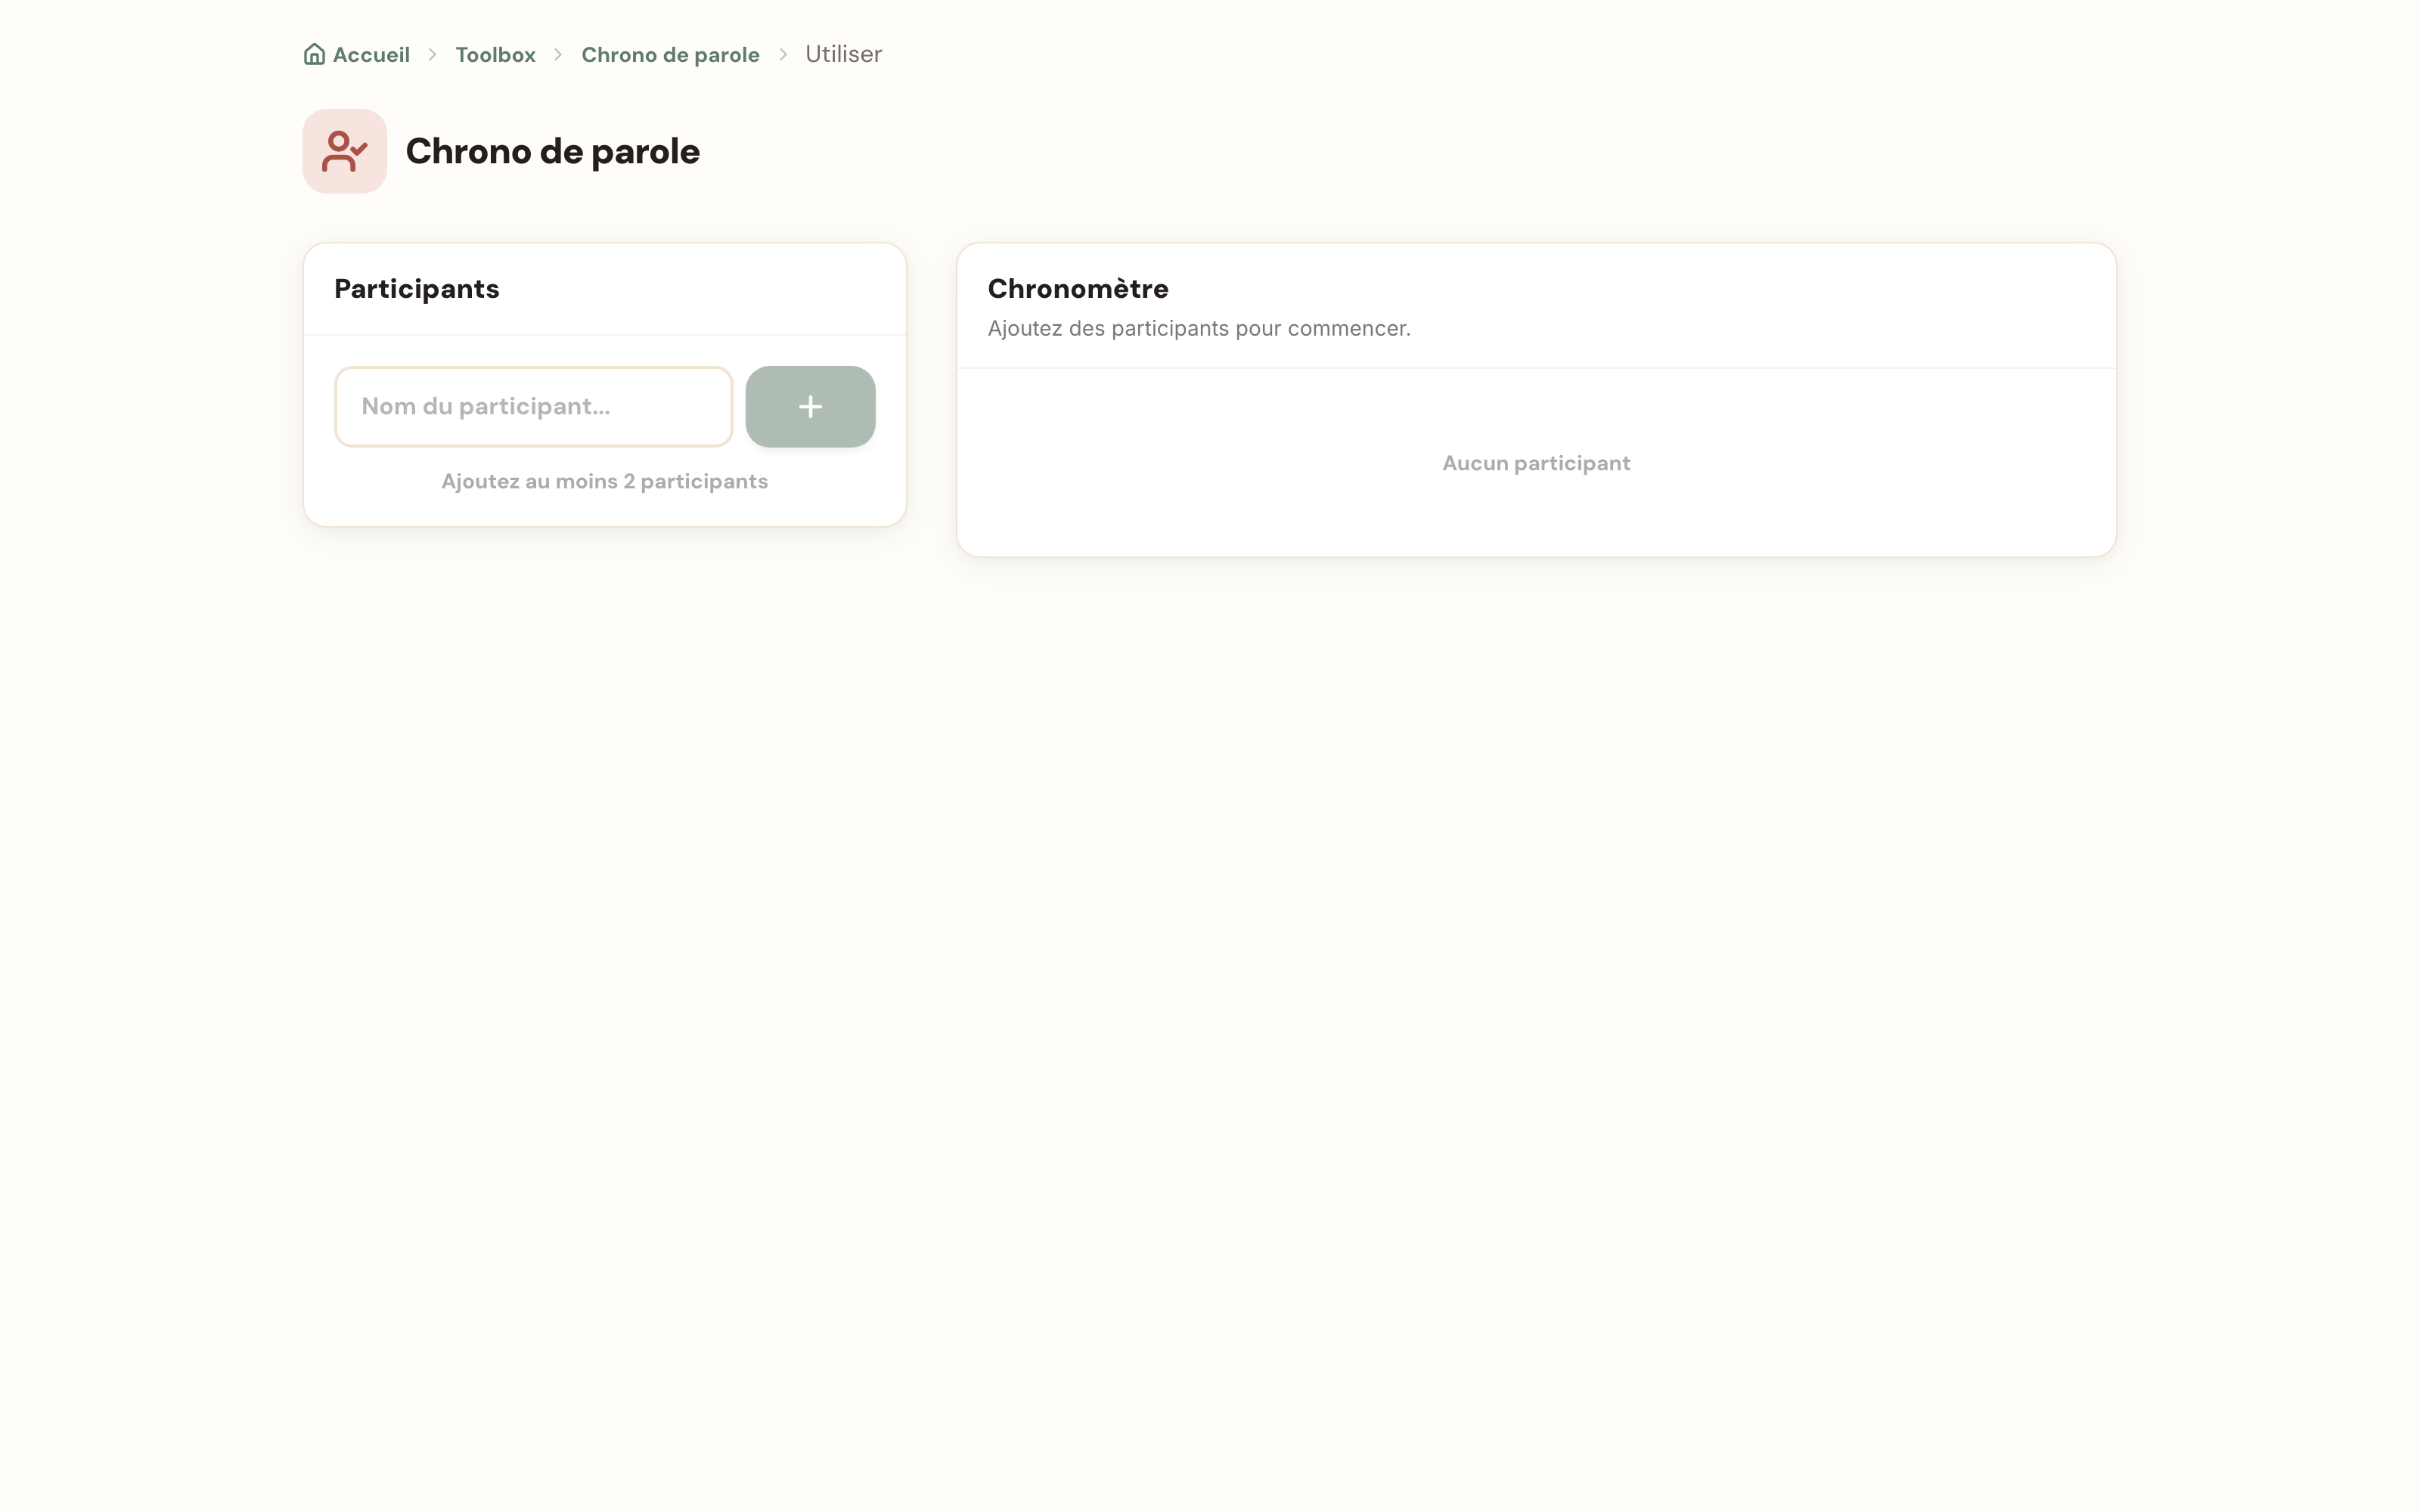Click the 'Ajoutez au moins 2 participants' hint
Image resolution: width=2420 pixels, height=1512 pixels.
click(x=605, y=481)
